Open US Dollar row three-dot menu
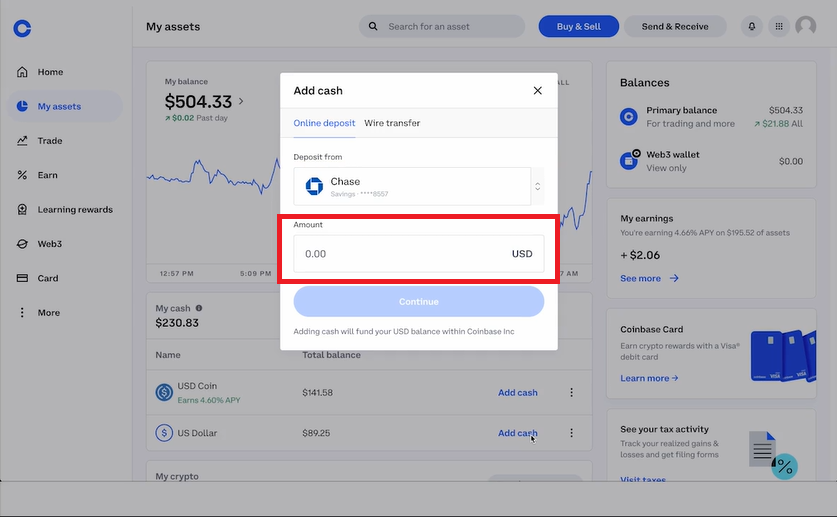 tap(571, 433)
